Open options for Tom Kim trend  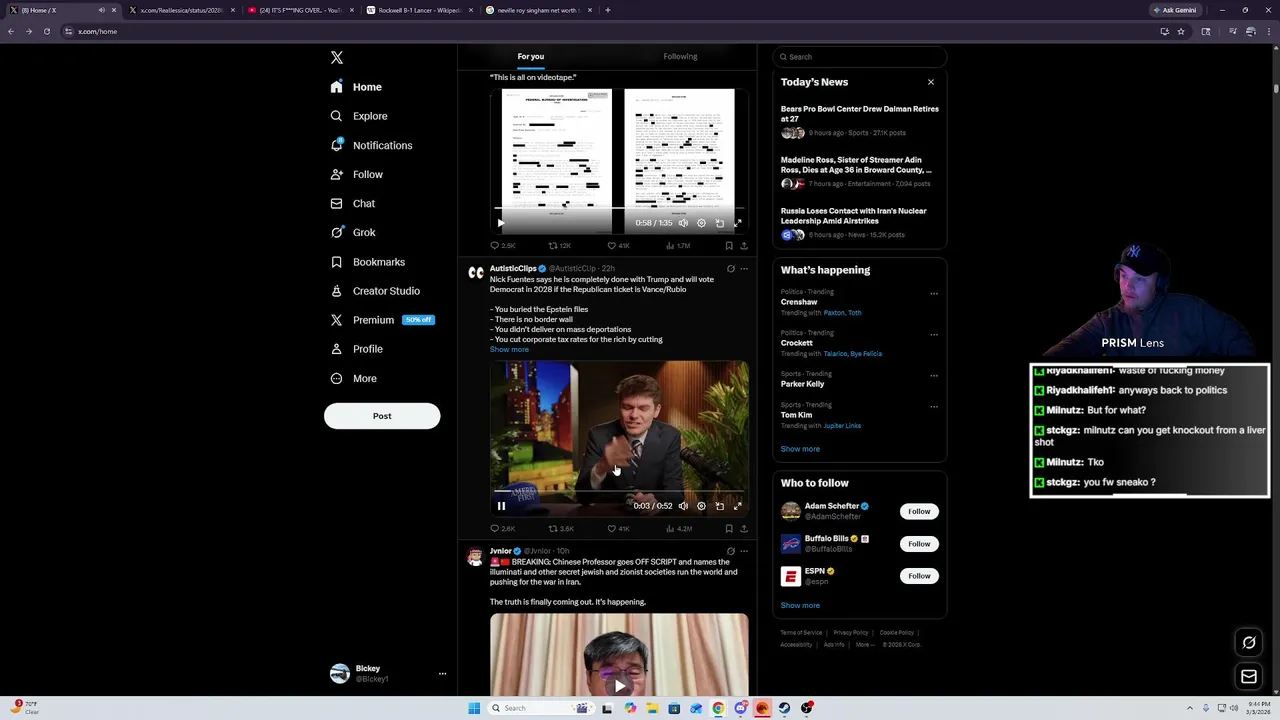click(934, 406)
